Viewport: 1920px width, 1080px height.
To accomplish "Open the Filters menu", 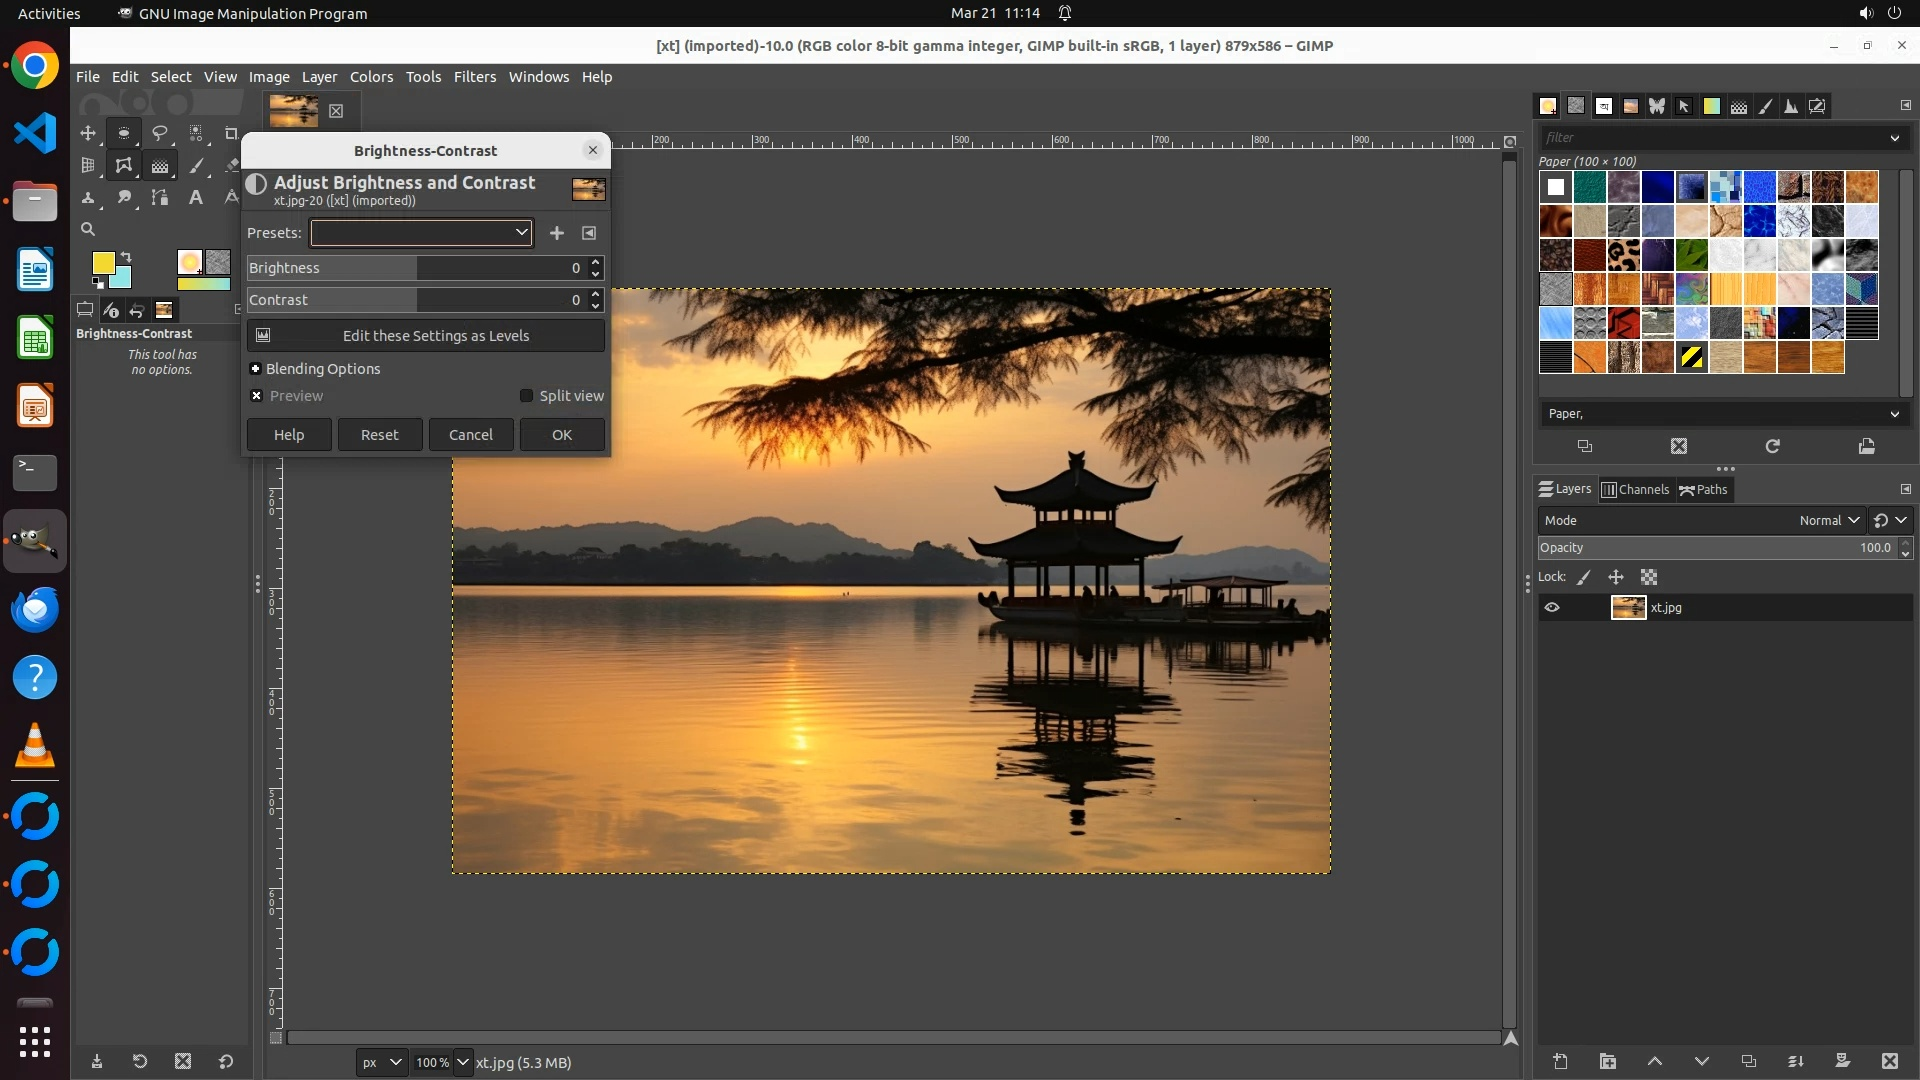I will pyautogui.click(x=474, y=77).
